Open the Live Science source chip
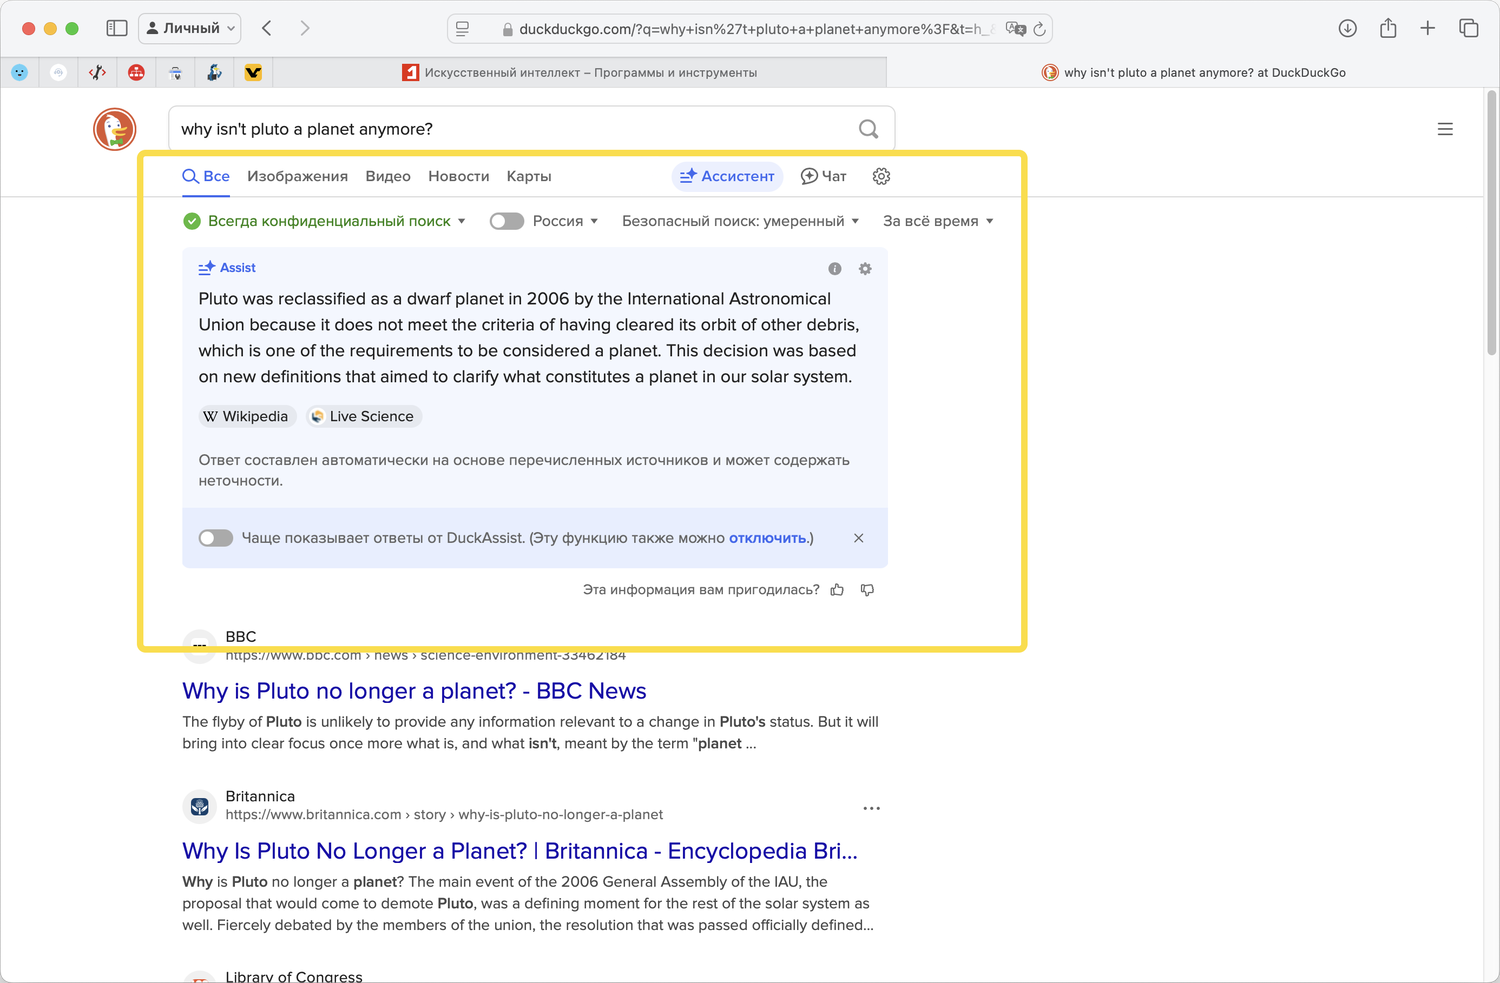The image size is (1500, 983). (364, 416)
